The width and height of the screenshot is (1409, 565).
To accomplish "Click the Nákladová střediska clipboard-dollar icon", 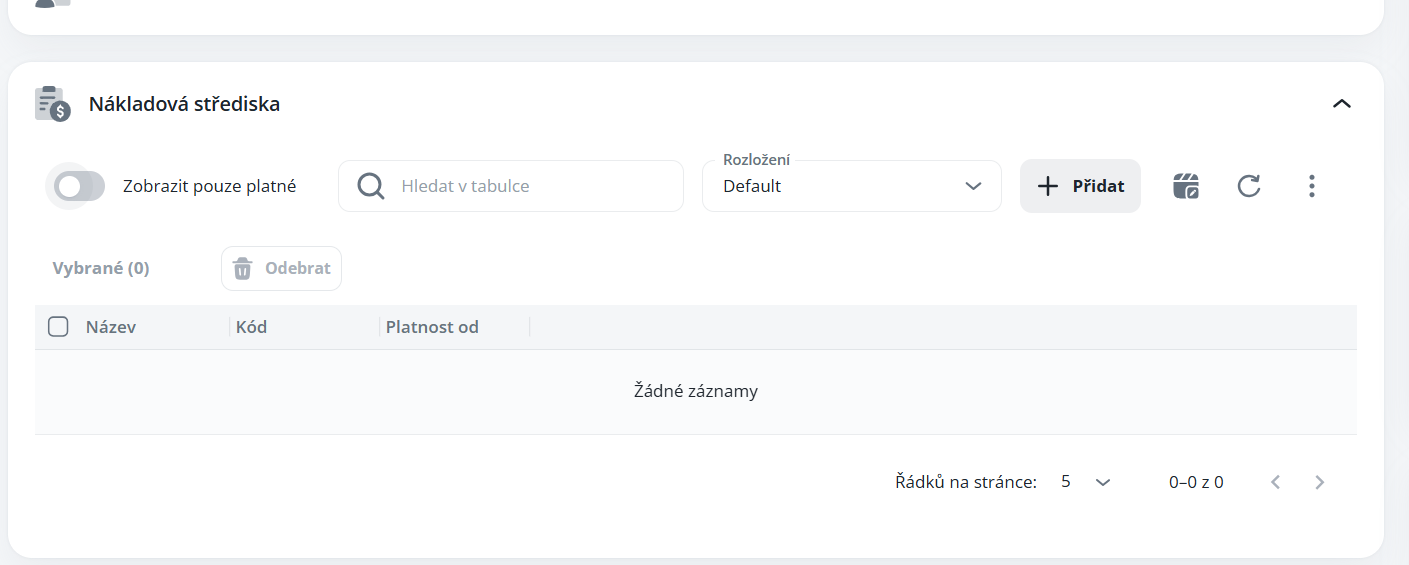I will click(x=52, y=104).
